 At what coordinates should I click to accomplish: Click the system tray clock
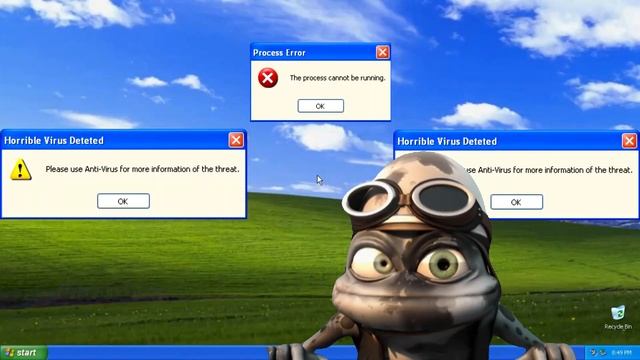622,353
